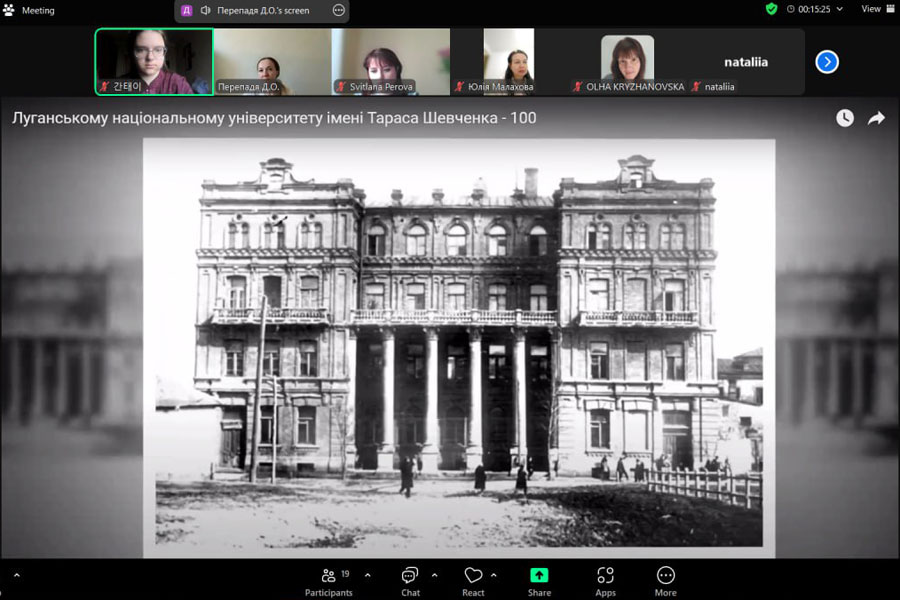The width and height of the screenshot is (900, 600).
Task: Expand the Participants options chevron
Action: click(x=367, y=575)
